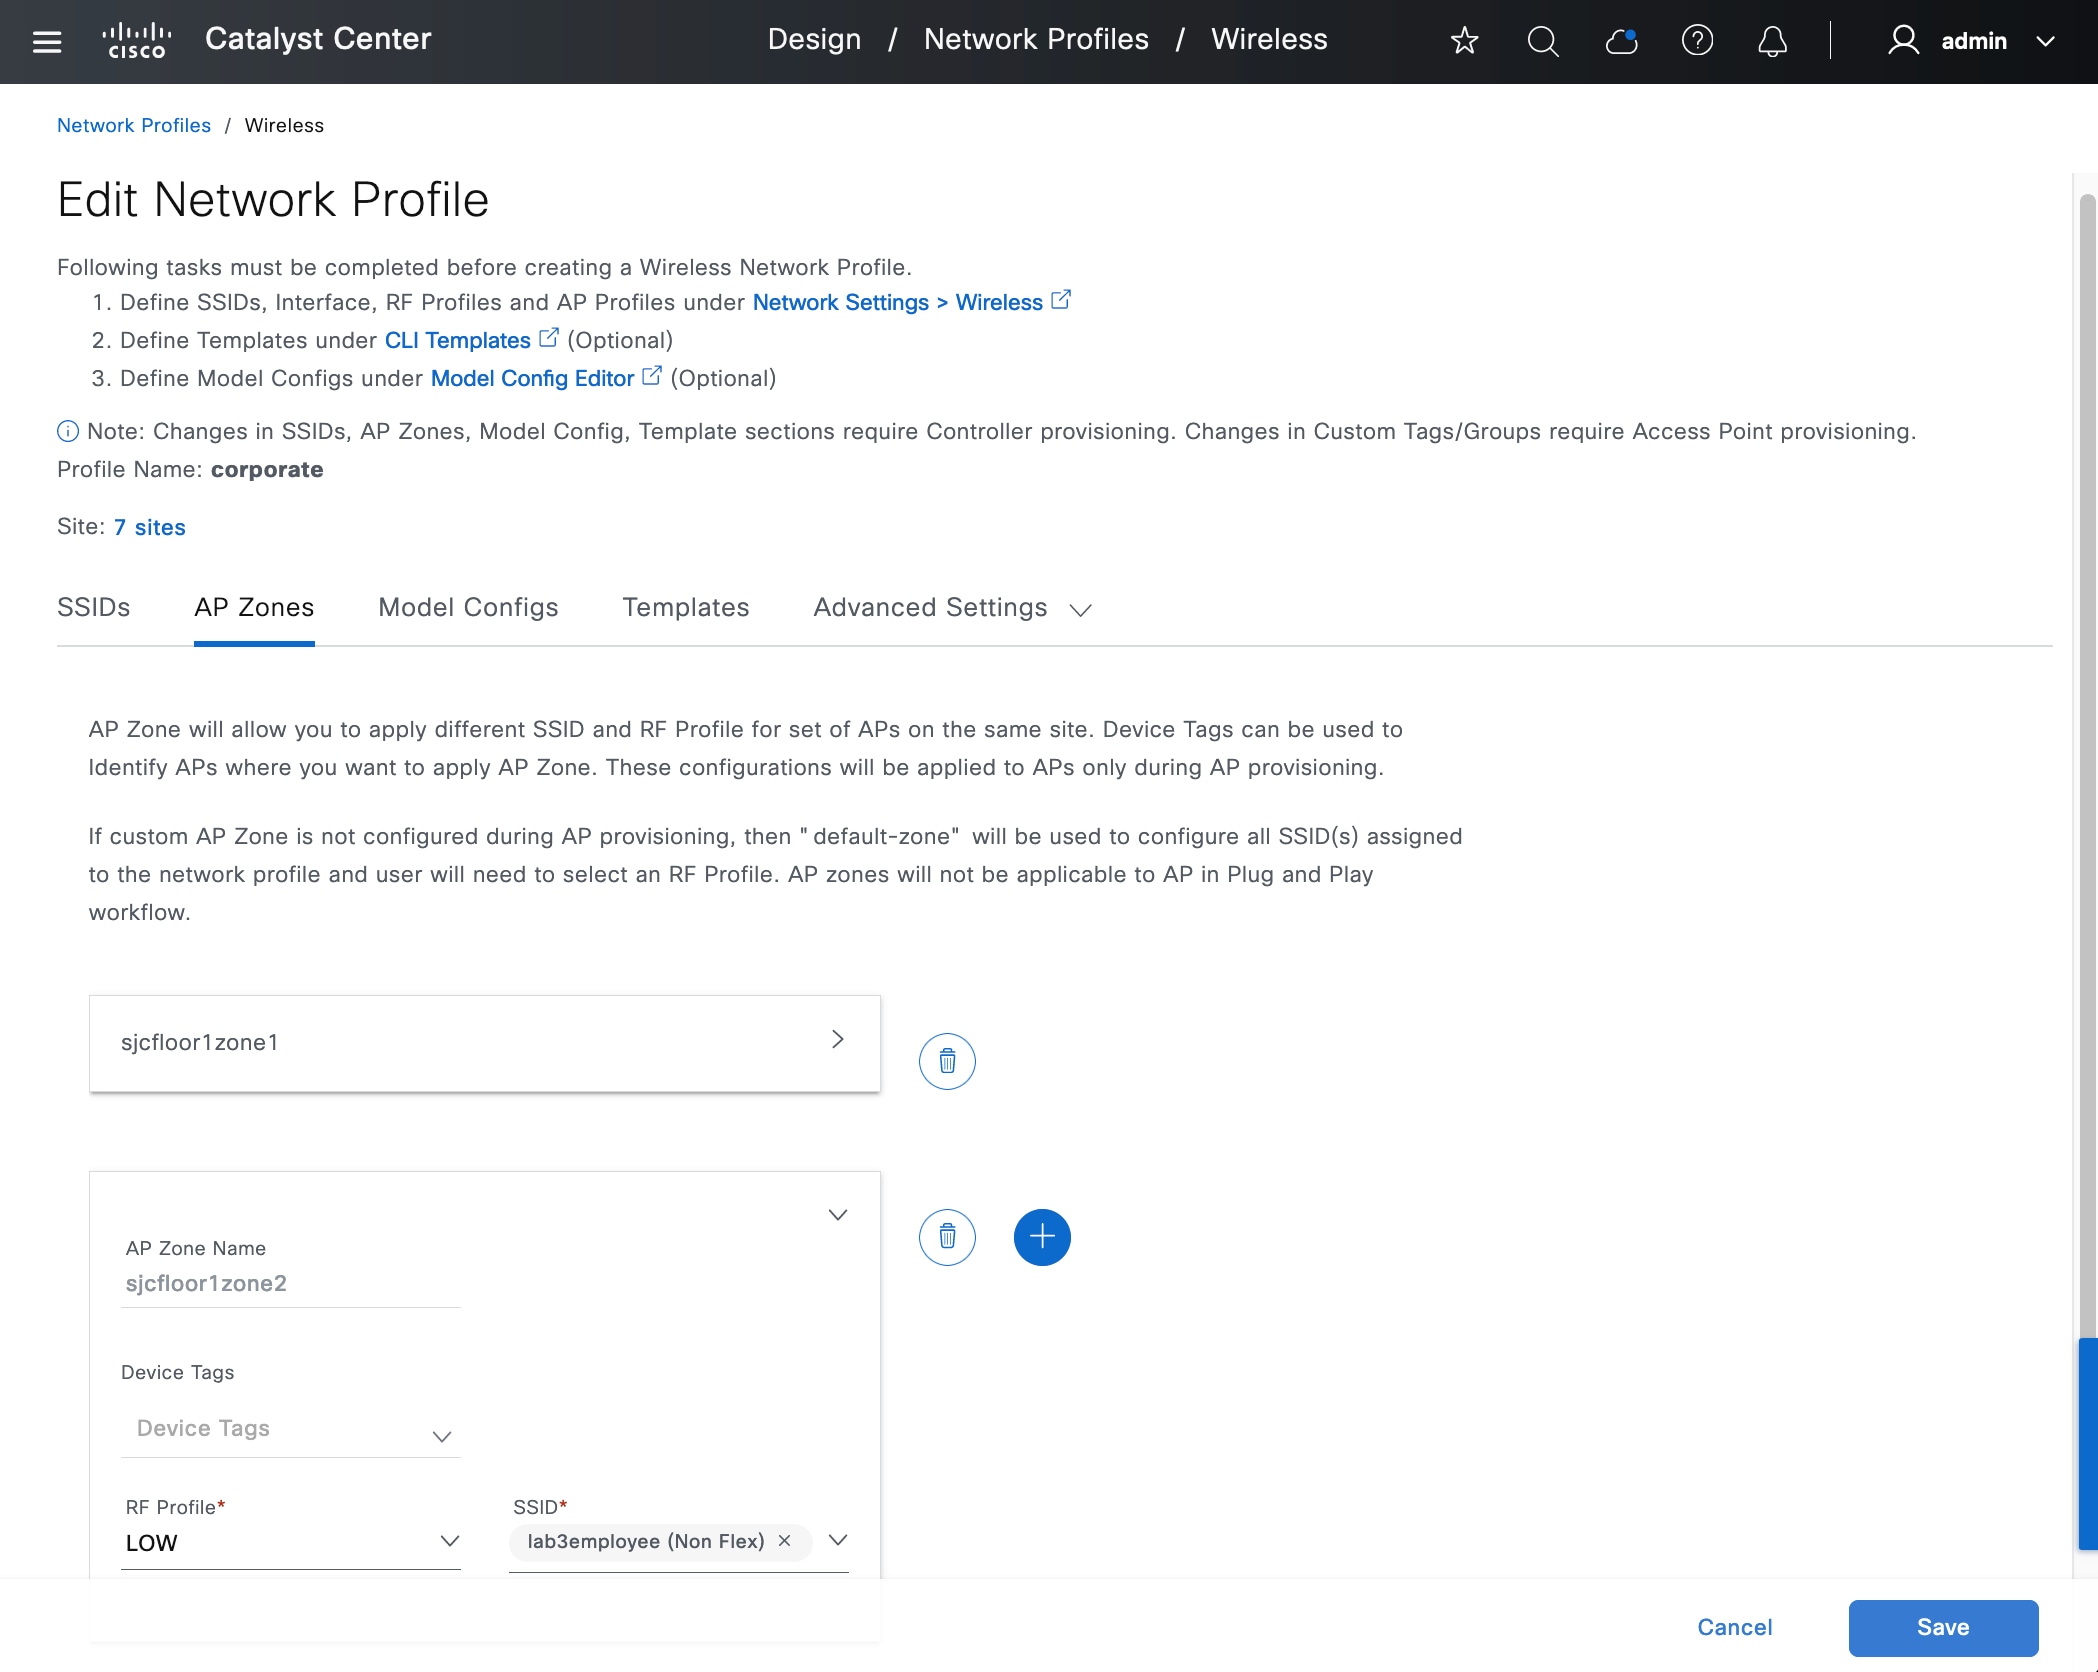Expand the sjcfloor1zone1 zone panel
Viewport: 2098px width, 1672px height.
click(x=837, y=1040)
